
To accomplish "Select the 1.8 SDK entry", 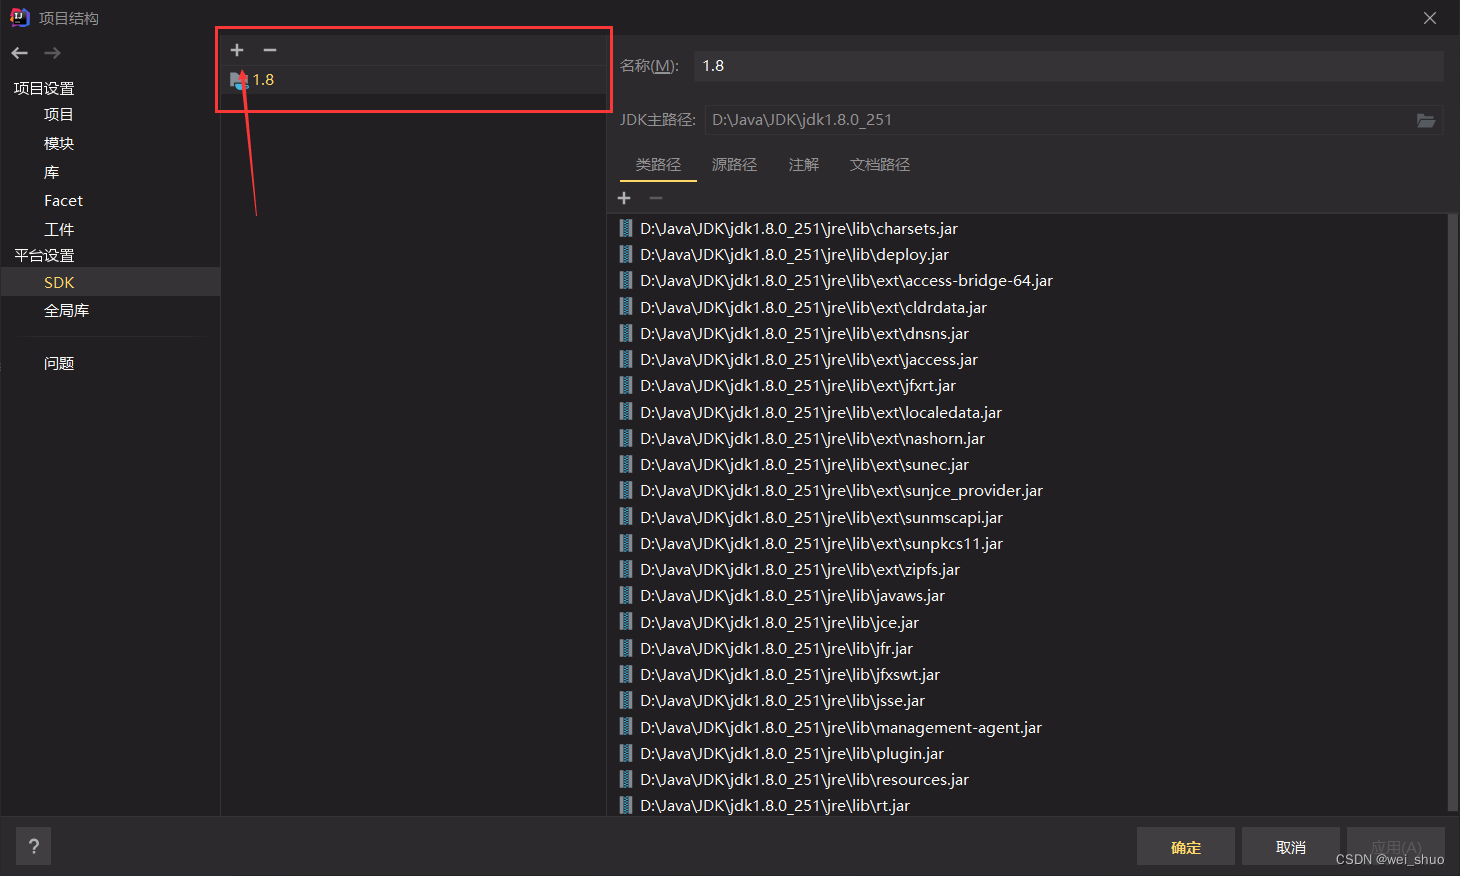I will (413, 80).
